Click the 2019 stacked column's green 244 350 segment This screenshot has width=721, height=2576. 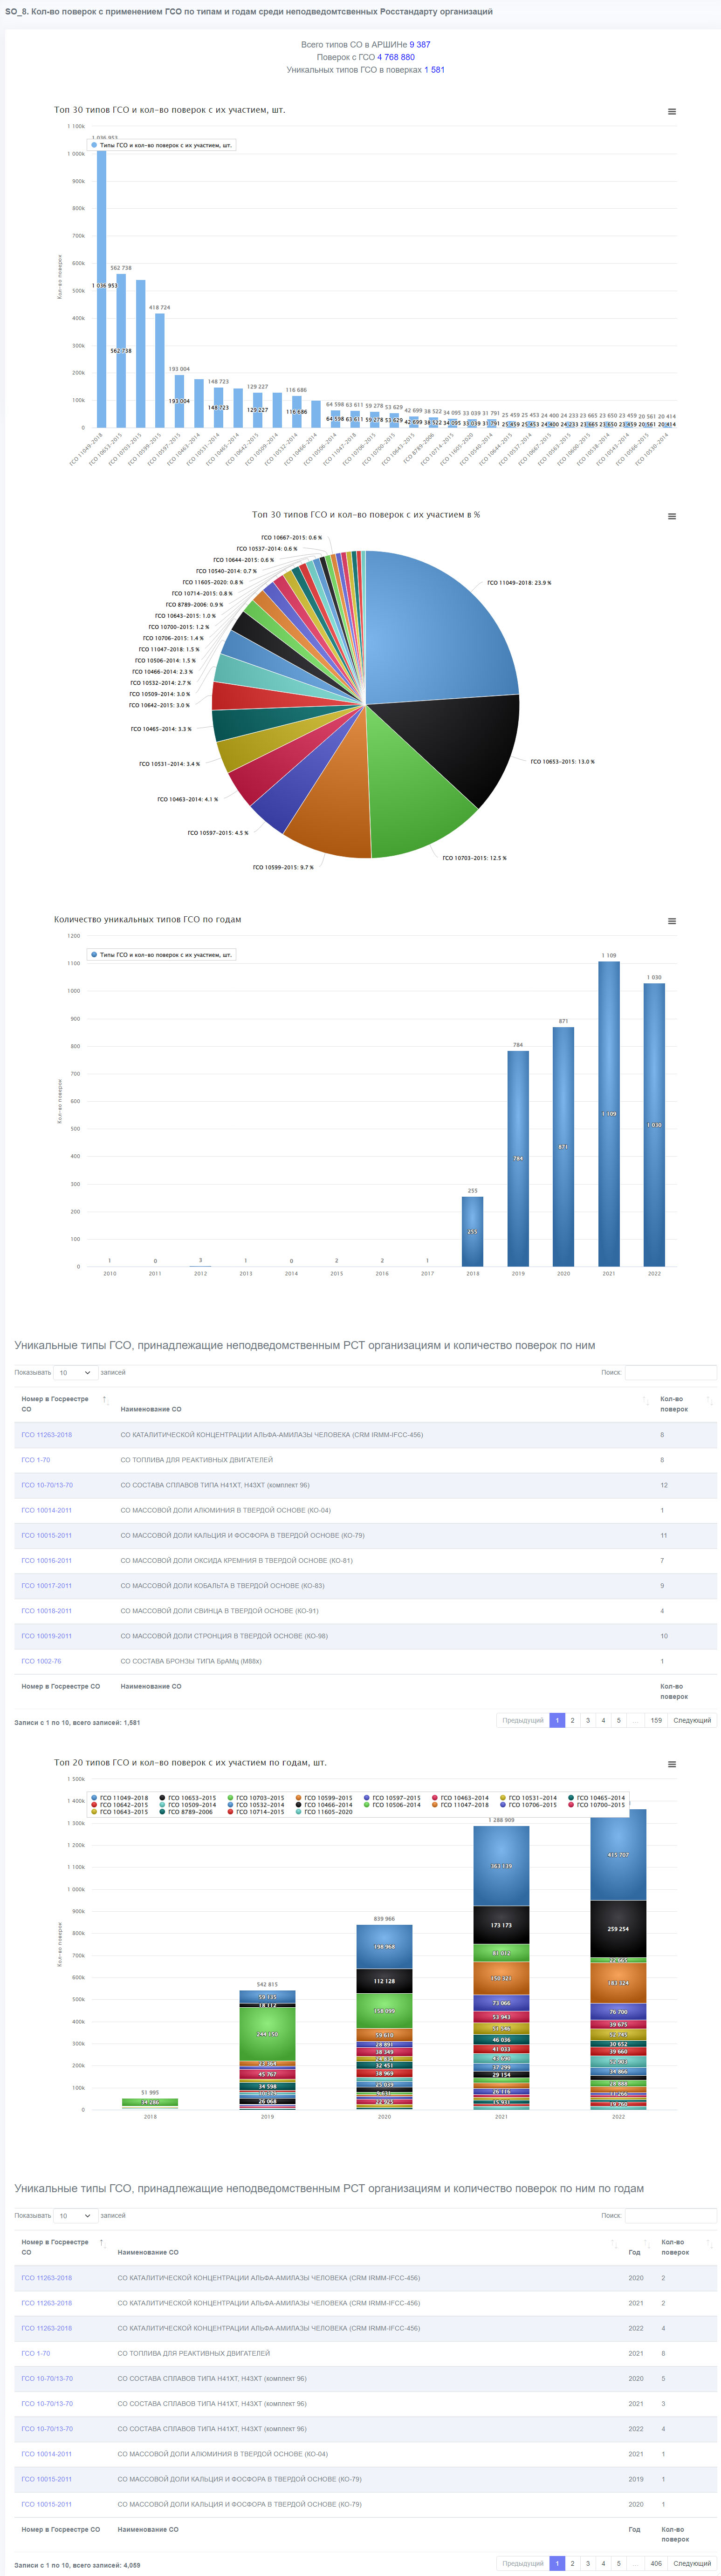pos(267,2034)
